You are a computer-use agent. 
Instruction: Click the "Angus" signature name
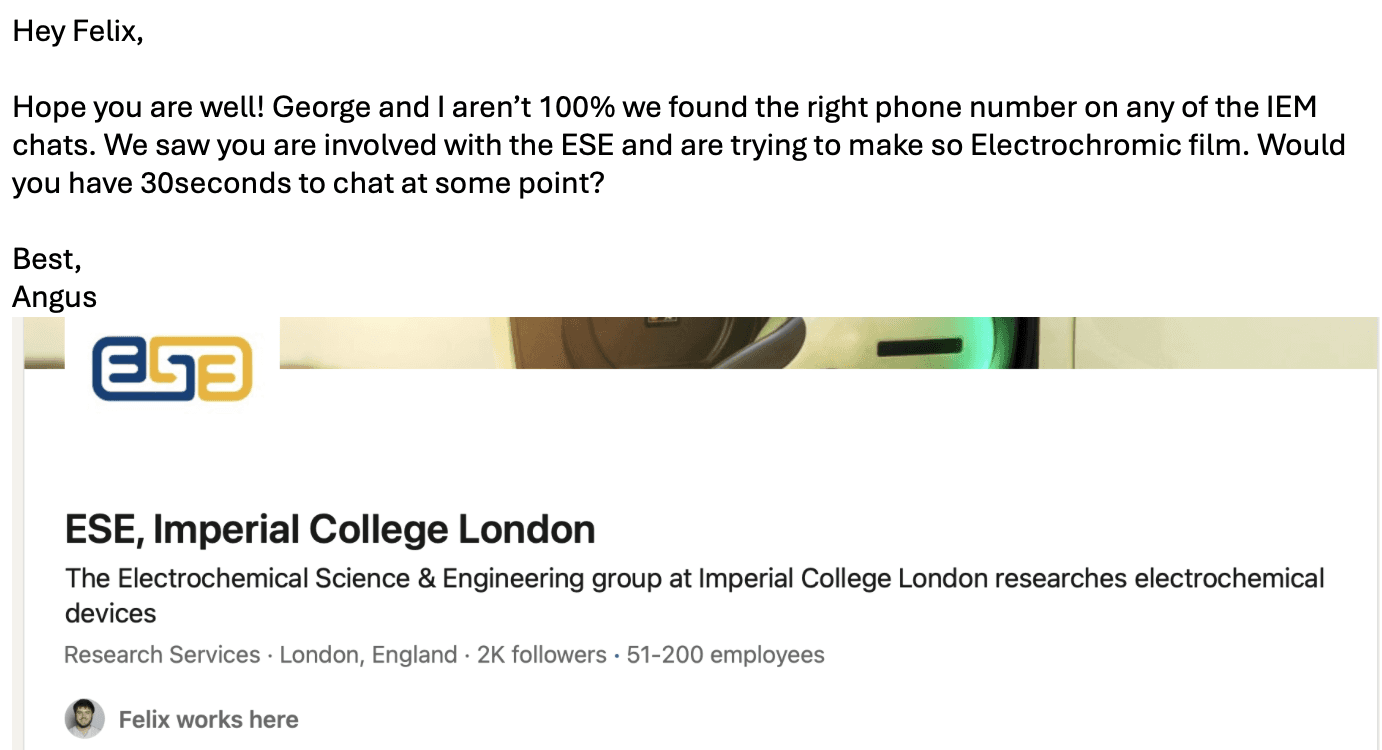coord(54,297)
